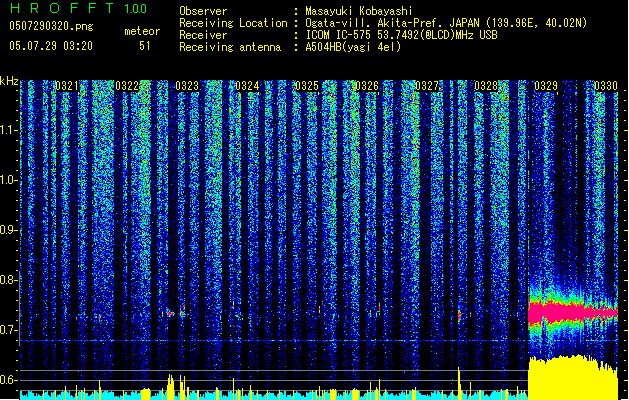Click the Receiver field label

pyautogui.click(x=203, y=35)
